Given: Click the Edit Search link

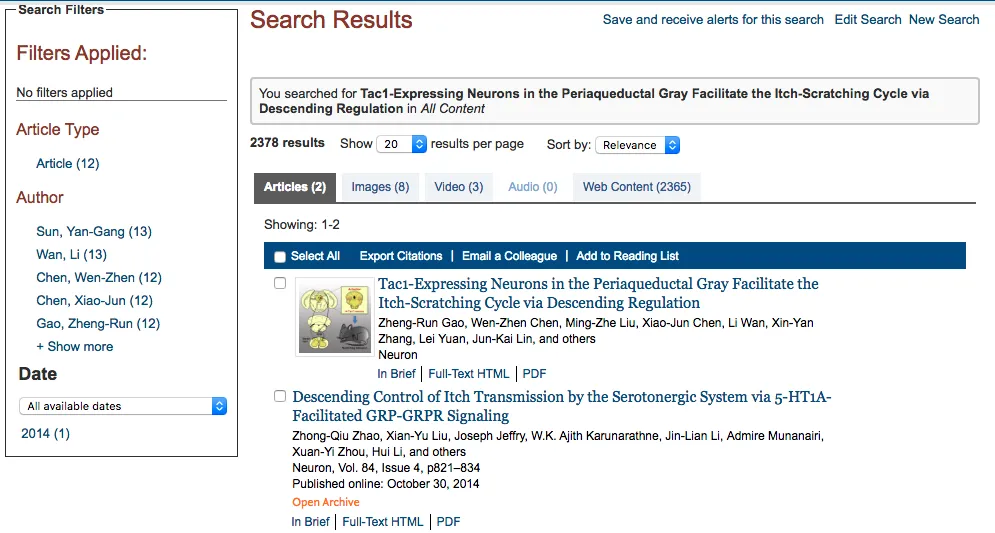Looking at the screenshot, I should (x=868, y=20).
